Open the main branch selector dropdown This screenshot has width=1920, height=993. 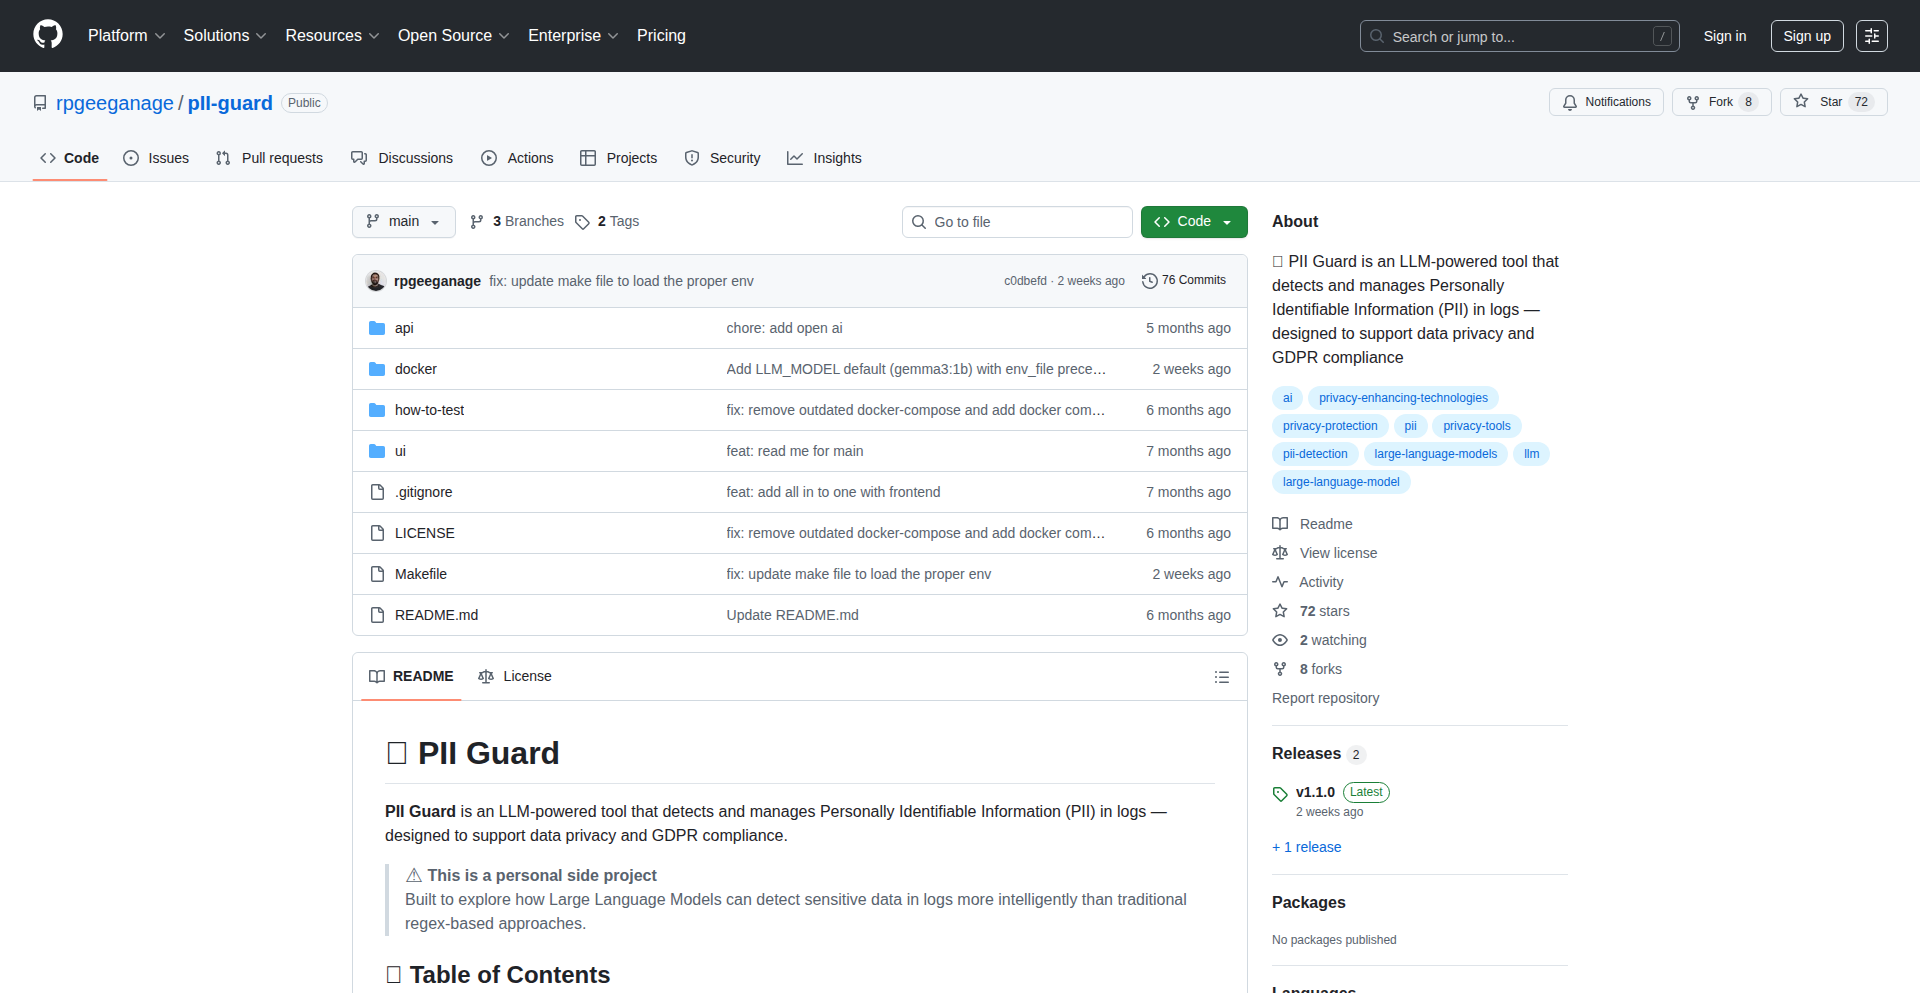point(404,222)
